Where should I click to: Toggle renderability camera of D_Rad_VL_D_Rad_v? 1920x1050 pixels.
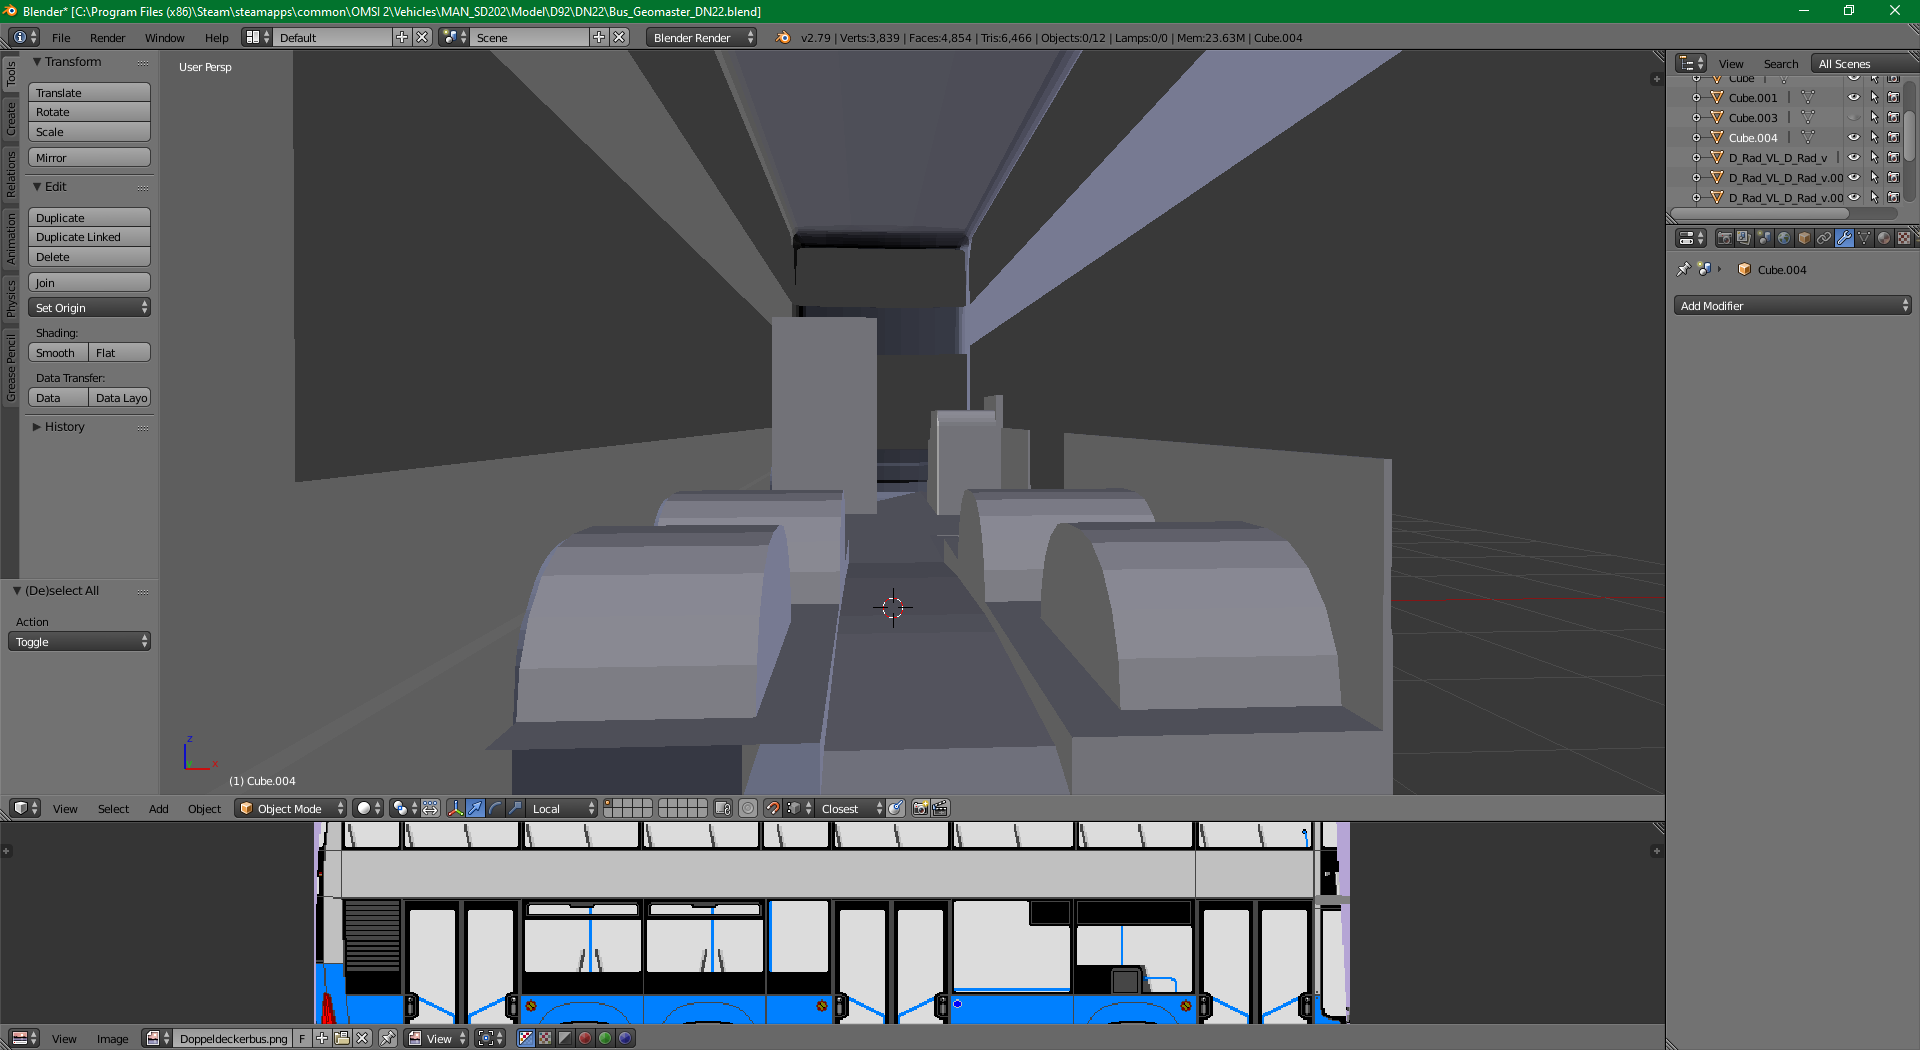tap(1893, 158)
